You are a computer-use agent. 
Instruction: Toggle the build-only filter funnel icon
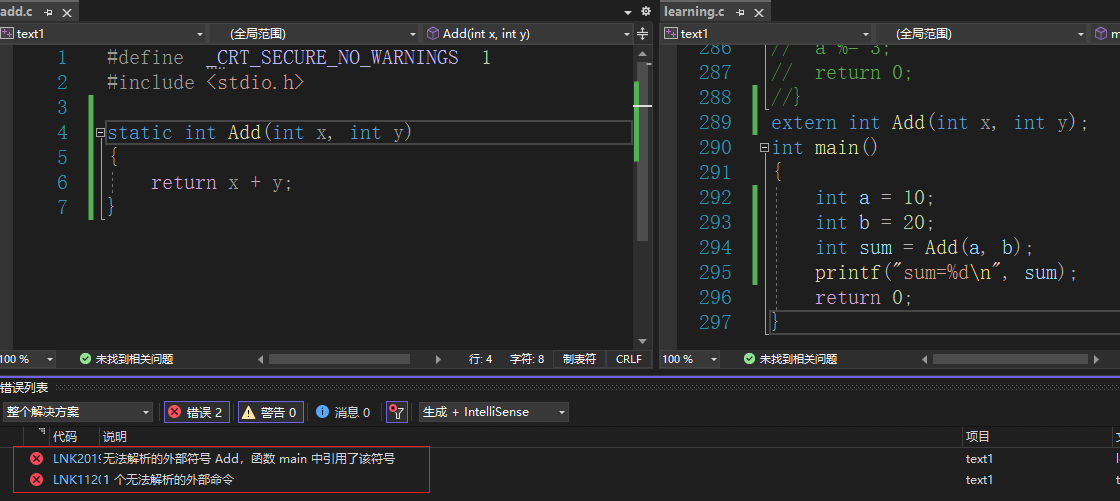[x=397, y=412]
